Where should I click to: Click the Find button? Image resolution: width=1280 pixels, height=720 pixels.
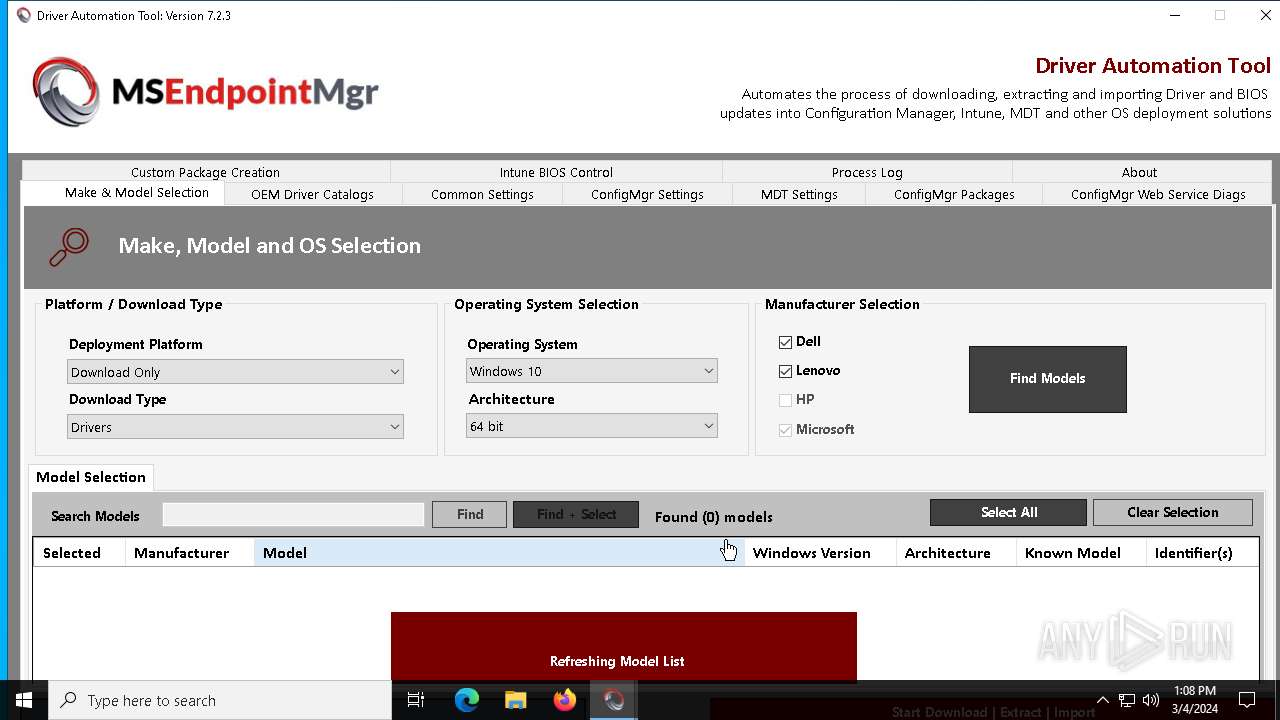tap(469, 515)
